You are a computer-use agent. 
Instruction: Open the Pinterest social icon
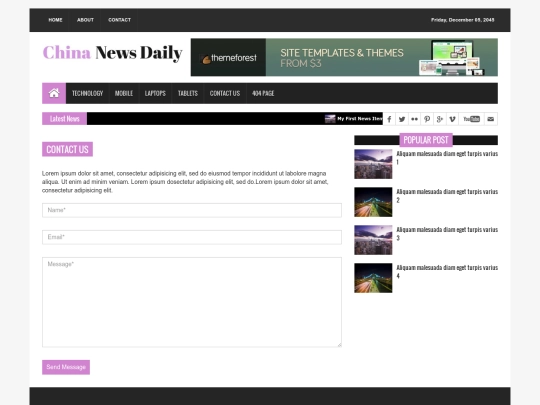[x=427, y=119]
